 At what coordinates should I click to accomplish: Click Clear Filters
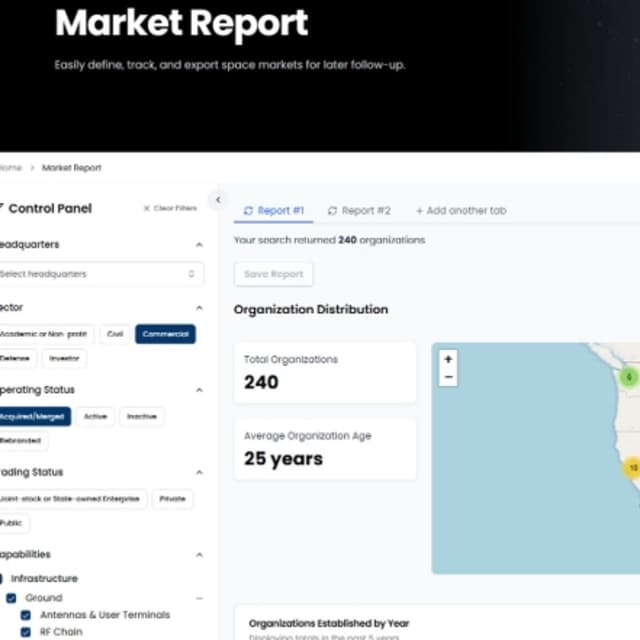(170, 208)
